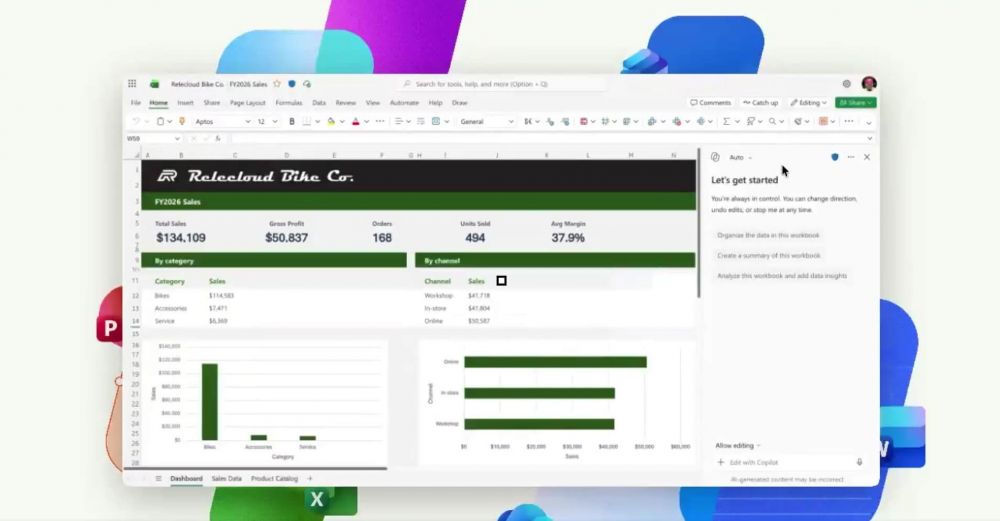The image size is (1000, 521).
Task: Open the app launcher grid icon
Action: coord(132,84)
